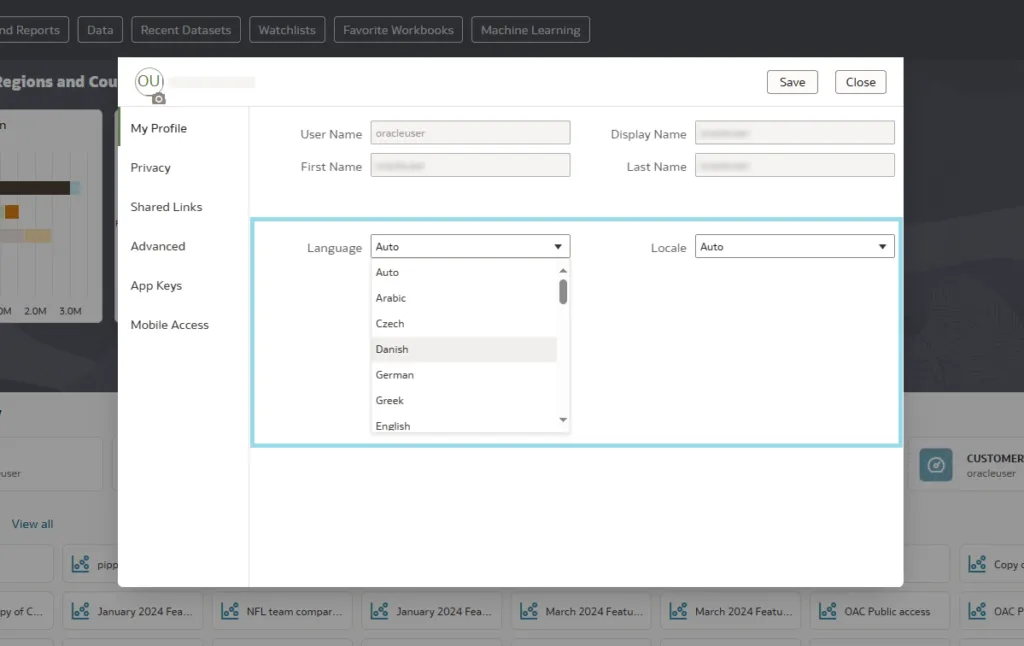The width and height of the screenshot is (1024, 646).
Task: Click the Close button in profile dialog
Action: (860, 82)
